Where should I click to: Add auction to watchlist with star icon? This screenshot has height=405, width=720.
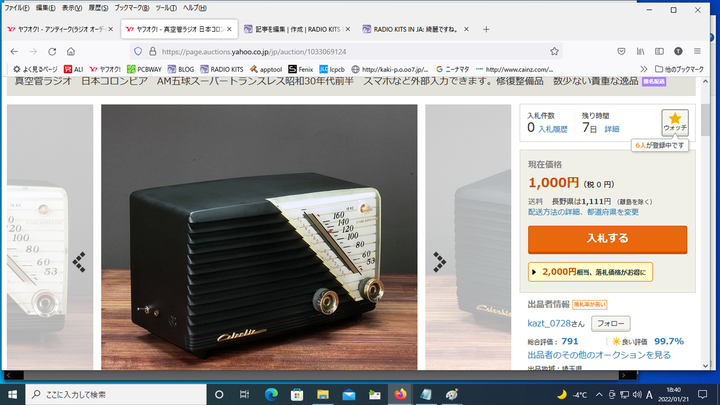(675, 122)
